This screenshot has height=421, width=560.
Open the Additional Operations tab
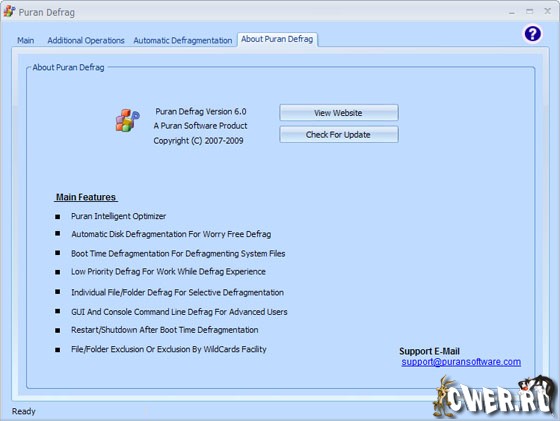pyautogui.click(x=86, y=40)
